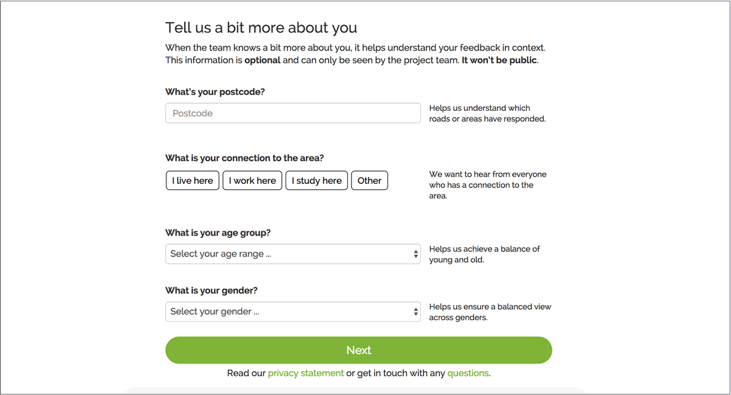Click the stepper arrows icon on age range select
The height and width of the screenshot is (395, 731).
(x=415, y=254)
